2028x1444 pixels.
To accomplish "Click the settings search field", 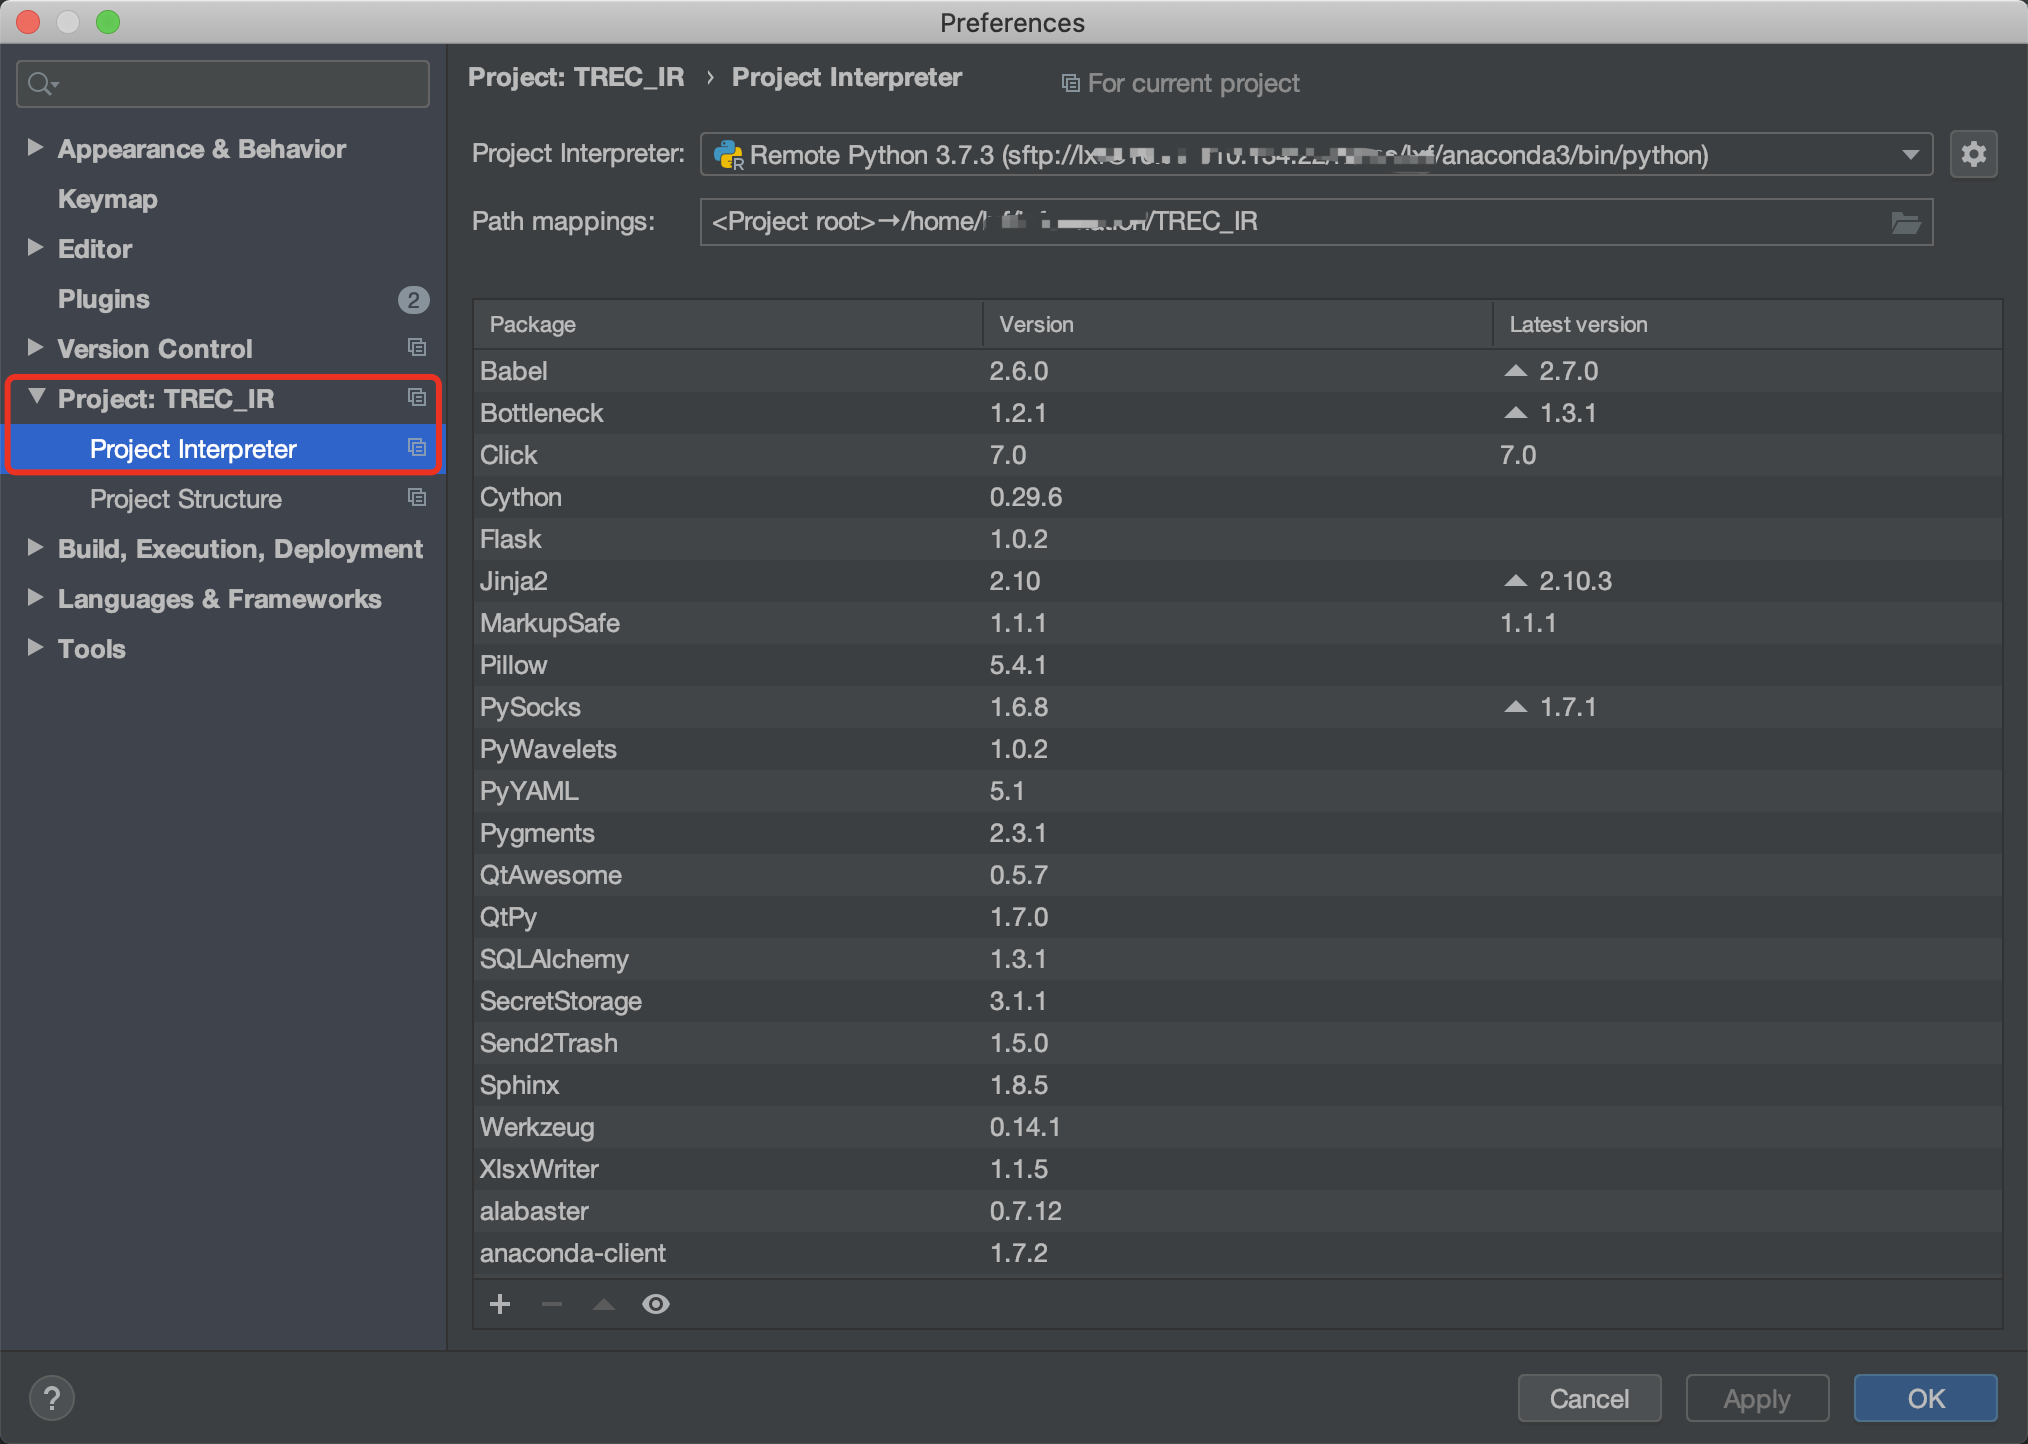I will (x=222, y=83).
